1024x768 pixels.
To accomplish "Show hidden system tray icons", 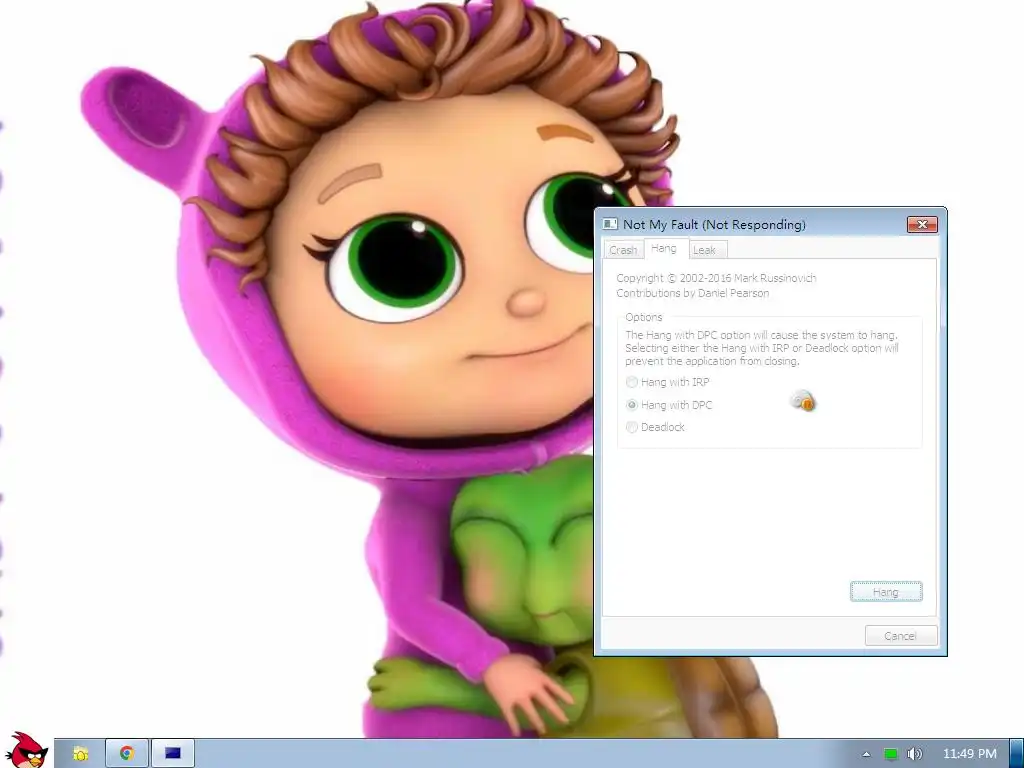I will pyautogui.click(x=866, y=754).
